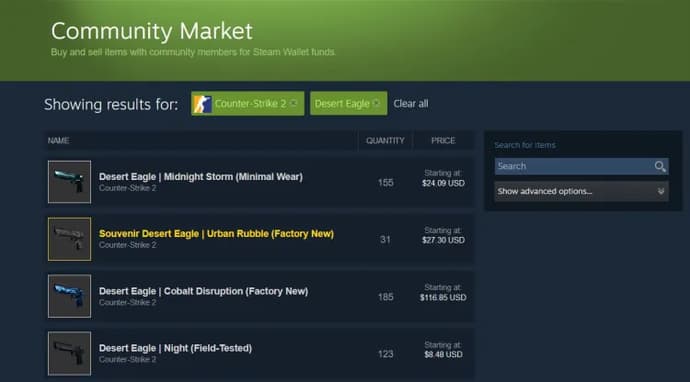Expand Show advanced options chevron

661,191
